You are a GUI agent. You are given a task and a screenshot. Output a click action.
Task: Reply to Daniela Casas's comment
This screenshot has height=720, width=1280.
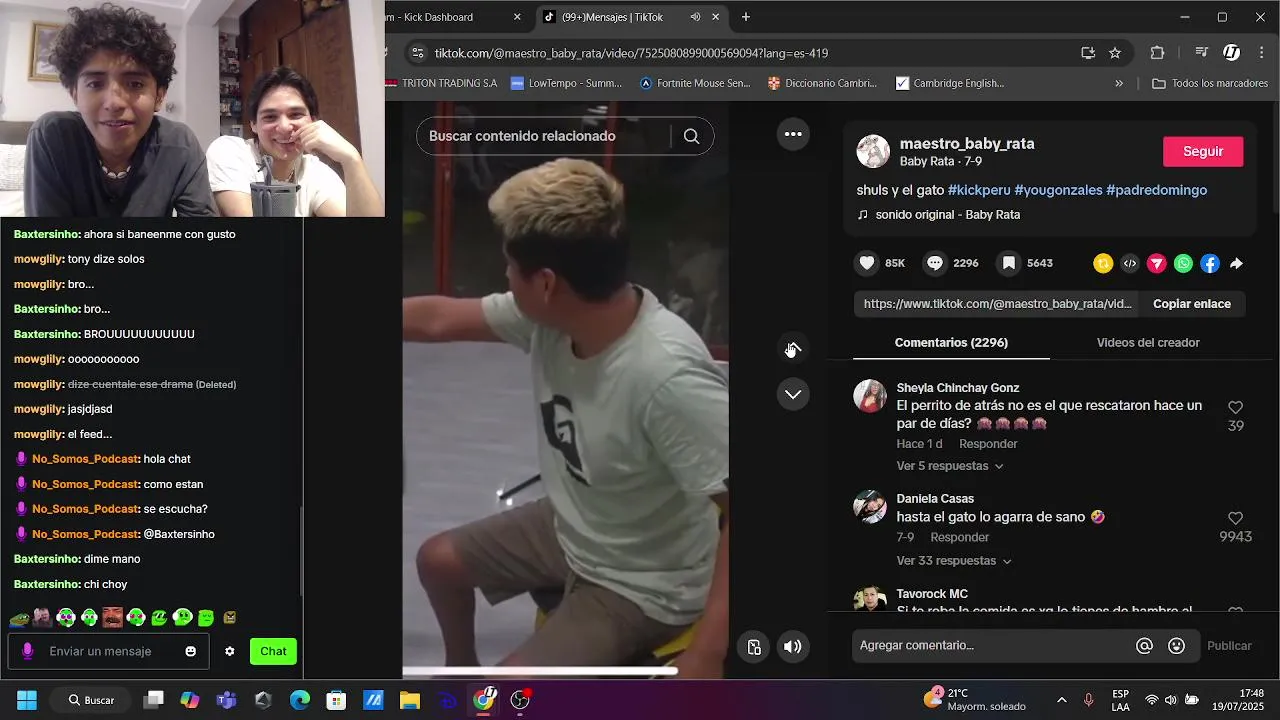coord(960,537)
